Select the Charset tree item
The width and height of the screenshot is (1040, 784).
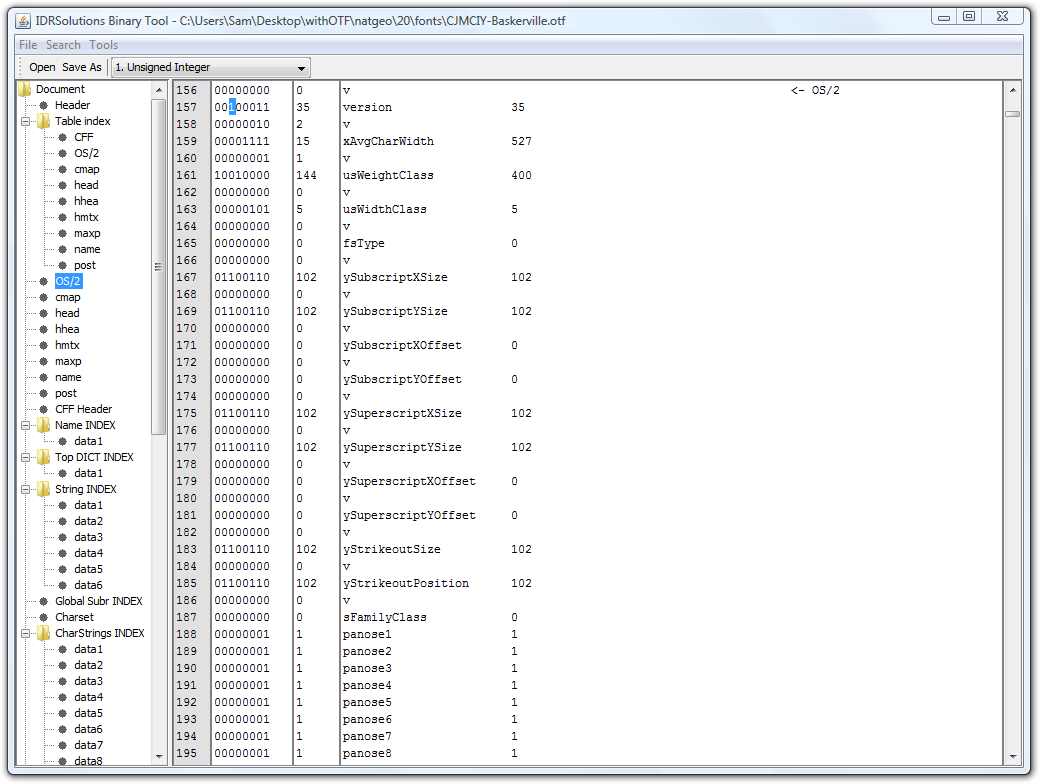pyautogui.click(x=74, y=617)
